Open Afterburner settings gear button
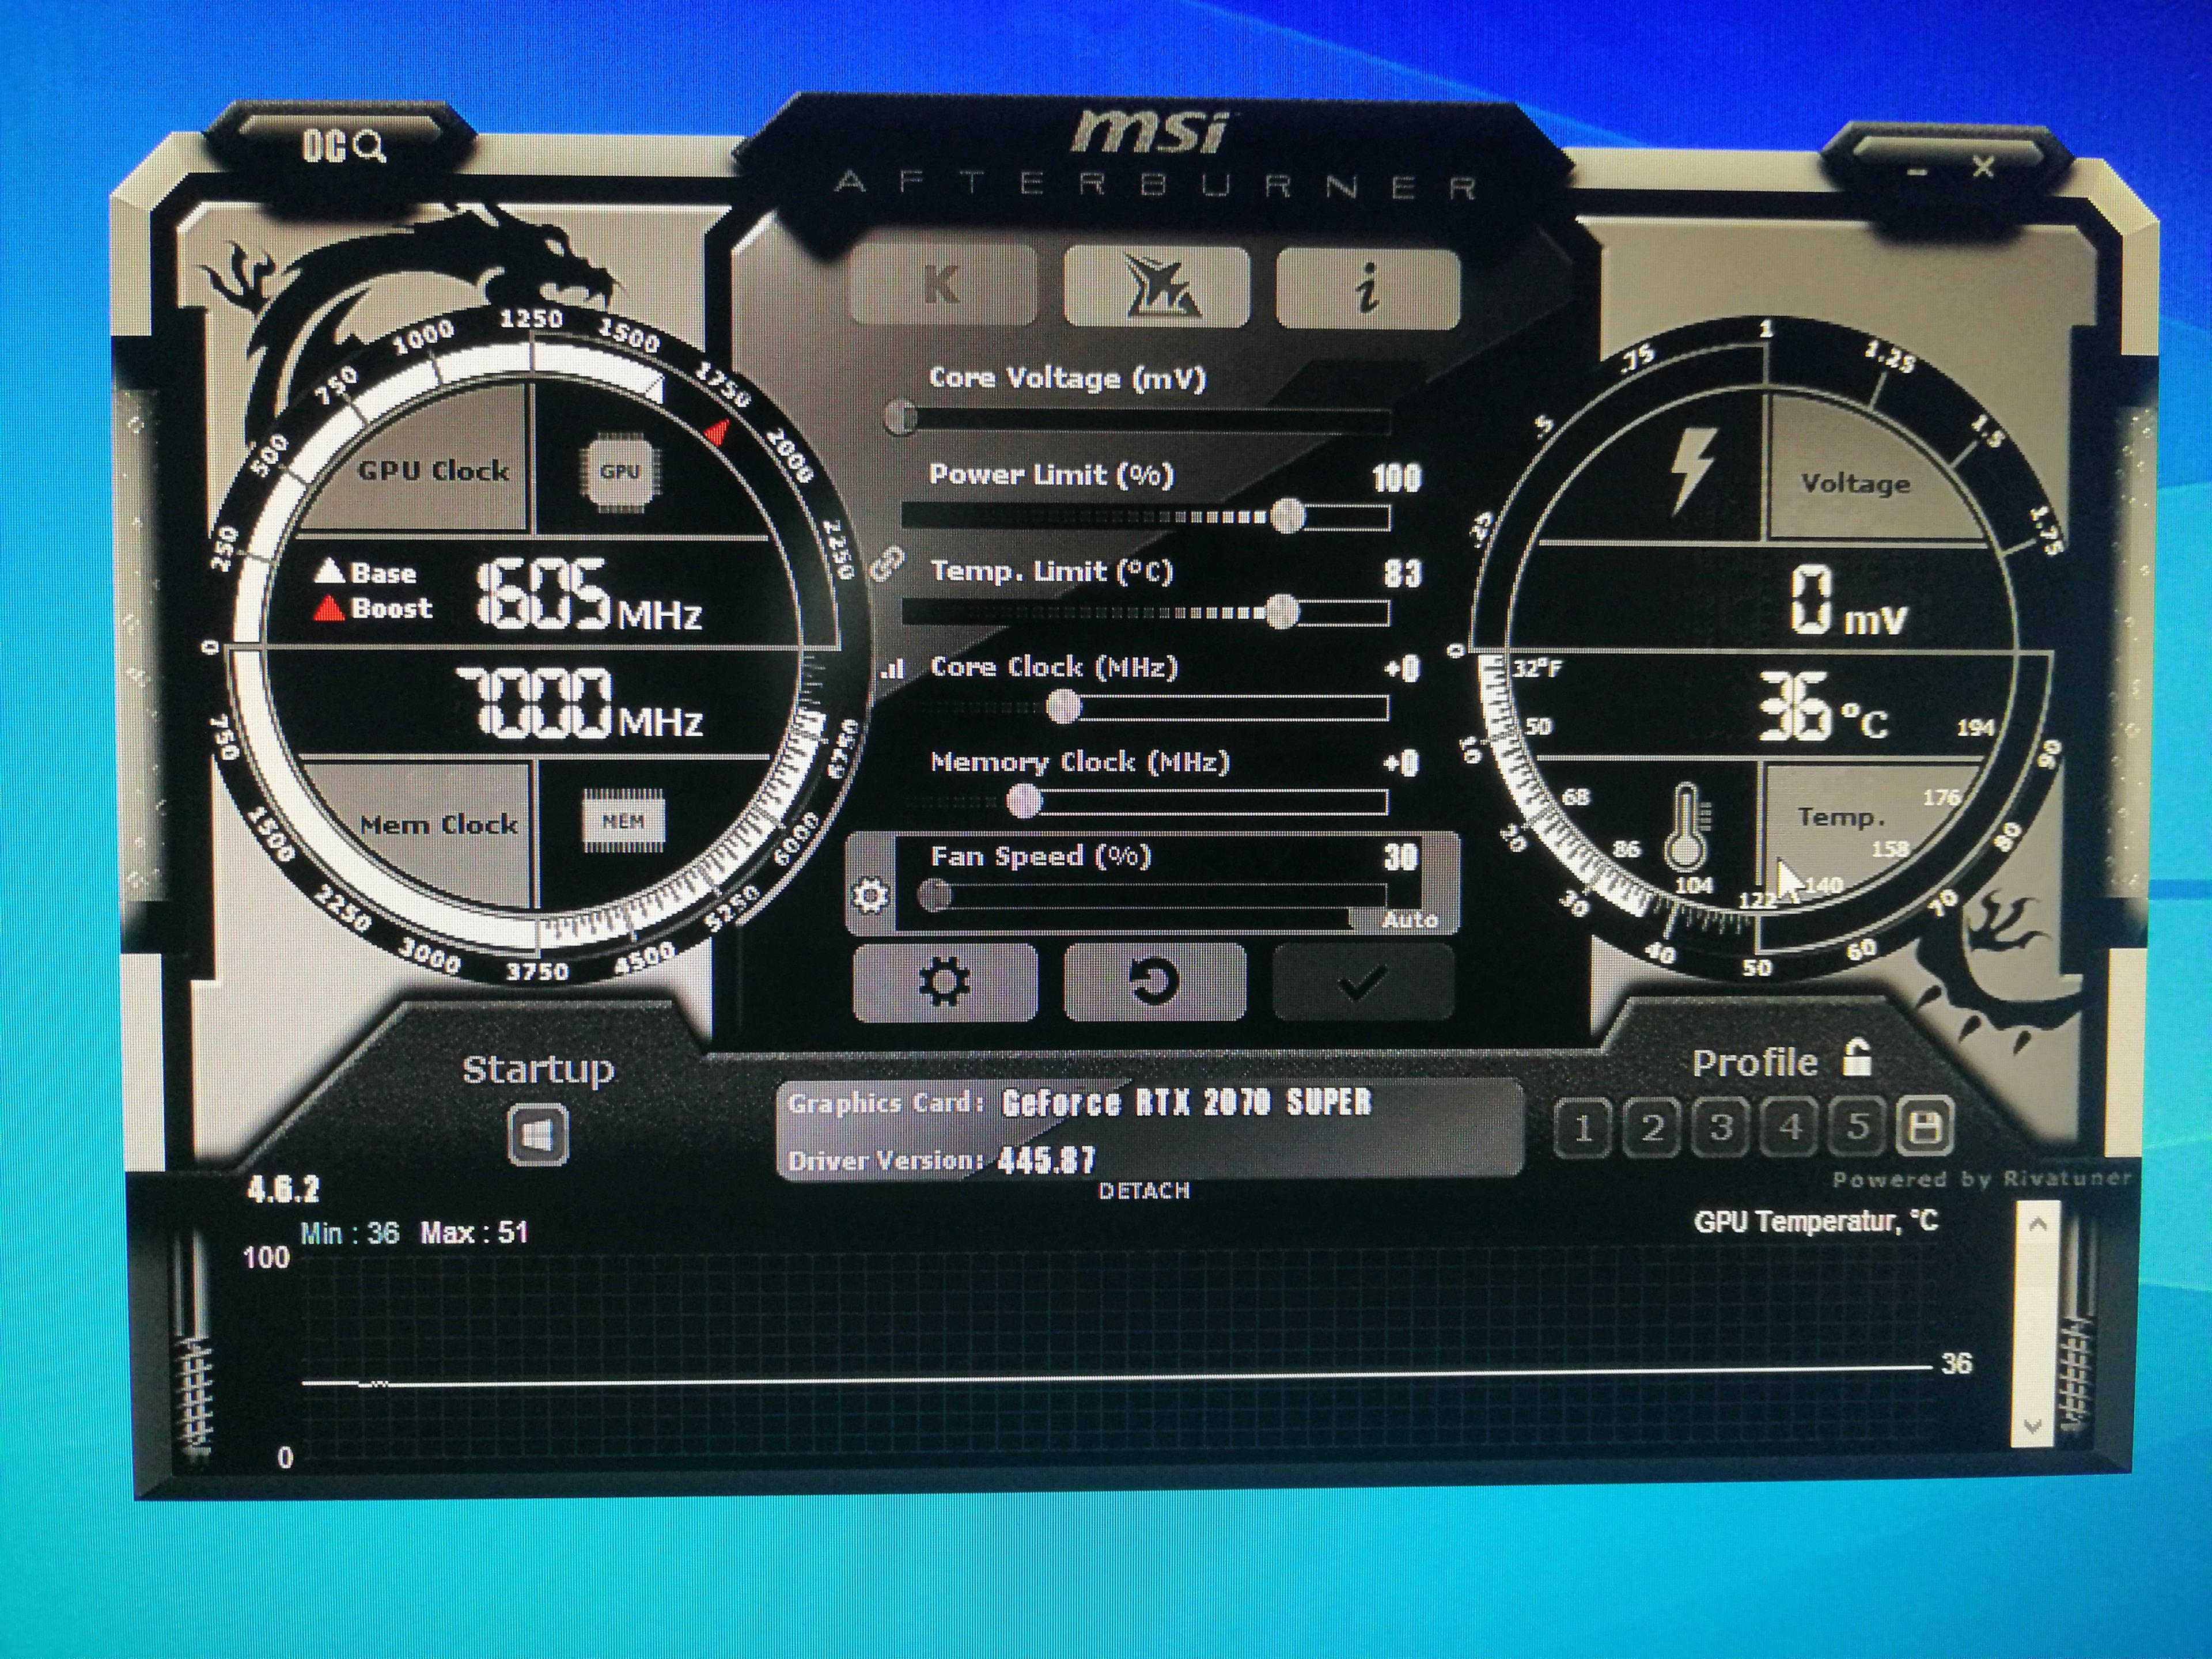Screen dimensions: 2212x1659 click(944, 982)
